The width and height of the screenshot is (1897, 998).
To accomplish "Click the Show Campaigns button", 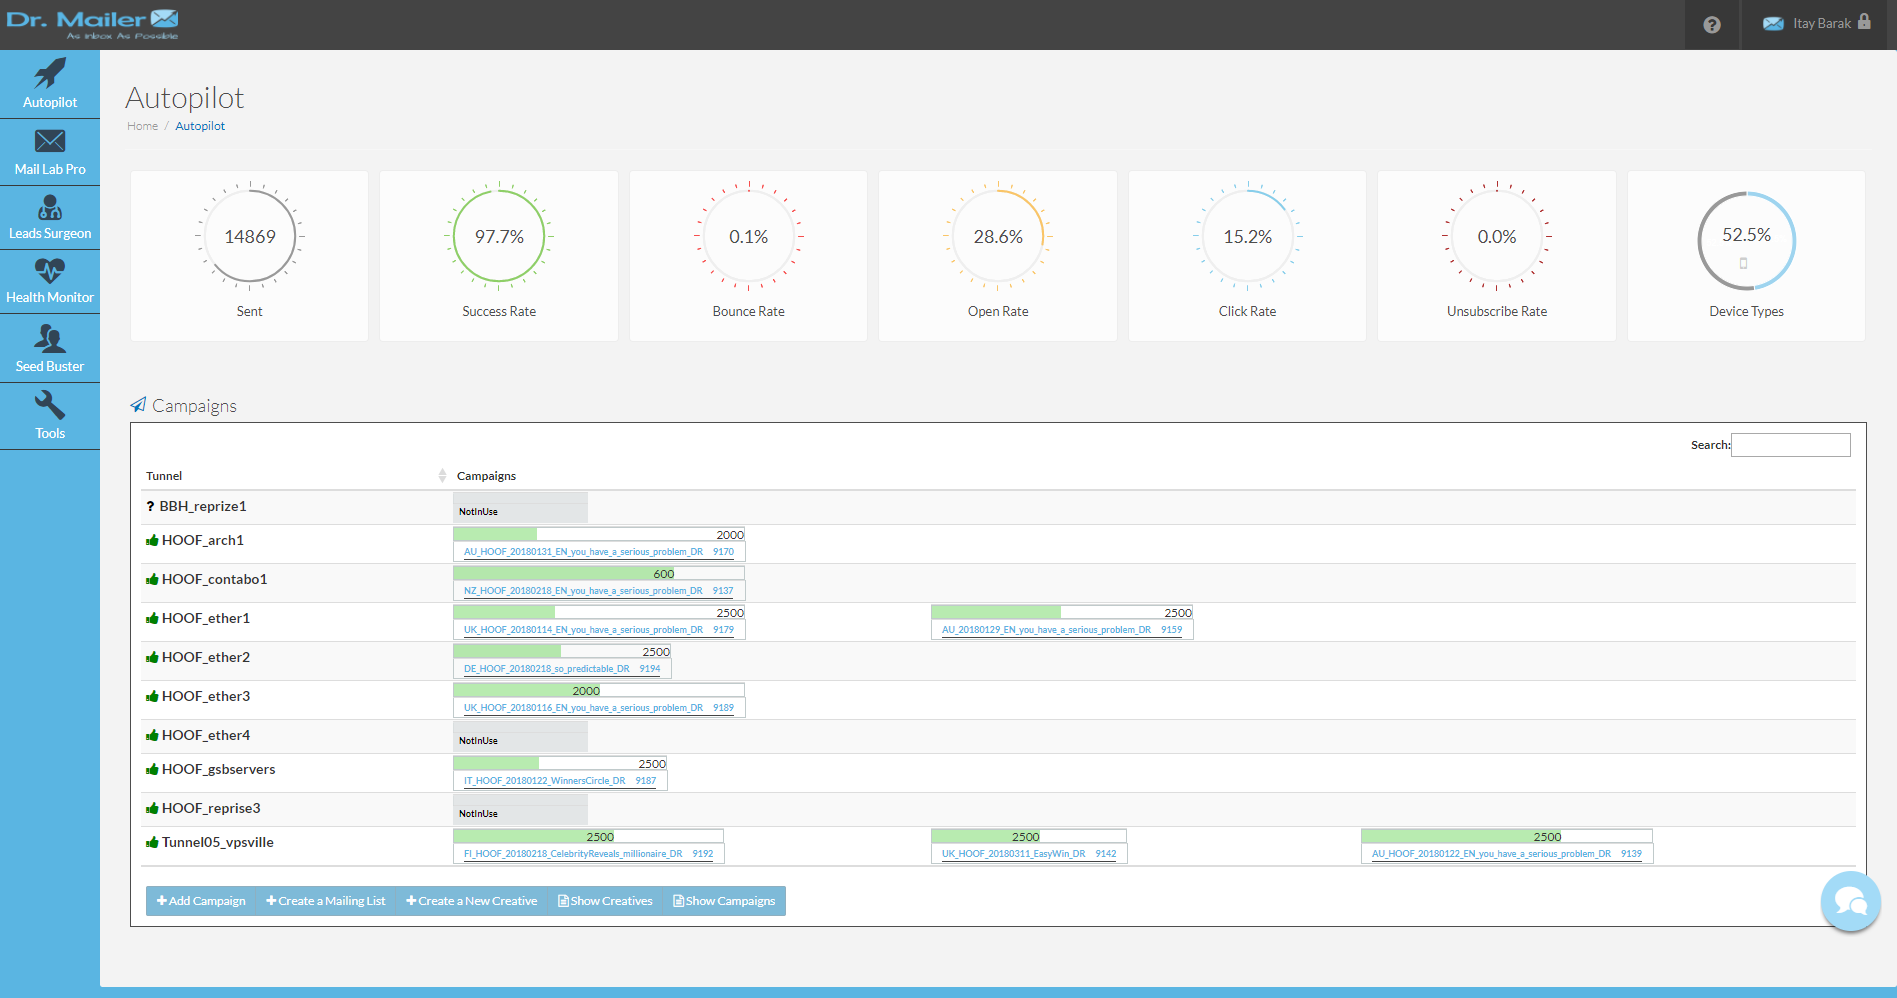I will (x=724, y=901).
